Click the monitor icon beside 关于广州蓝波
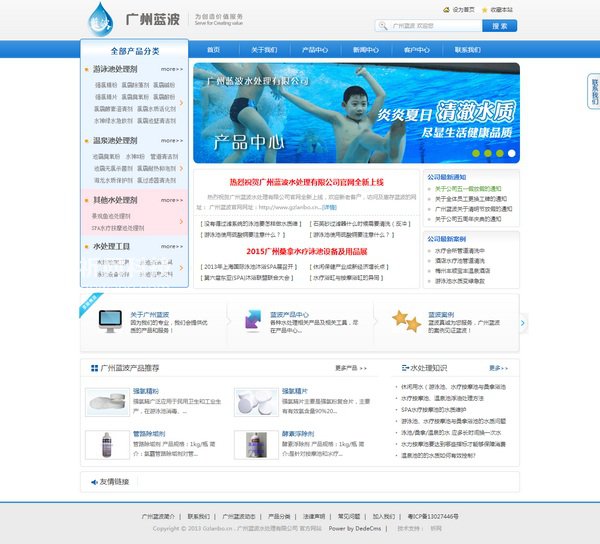The height and width of the screenshot is (544, 600). pyautogui.click(x=110, y=321)
